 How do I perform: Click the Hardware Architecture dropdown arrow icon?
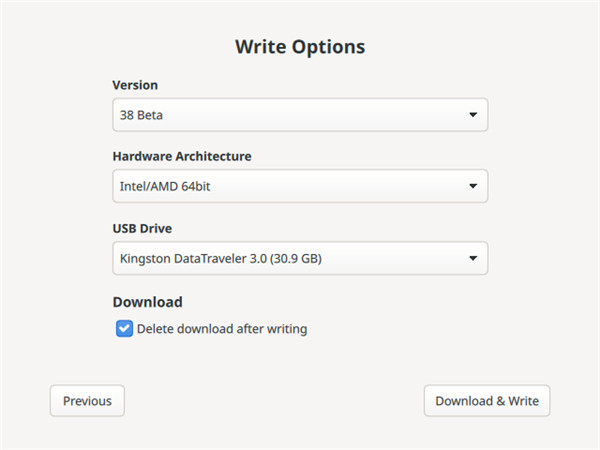click(x=473, y=186)
